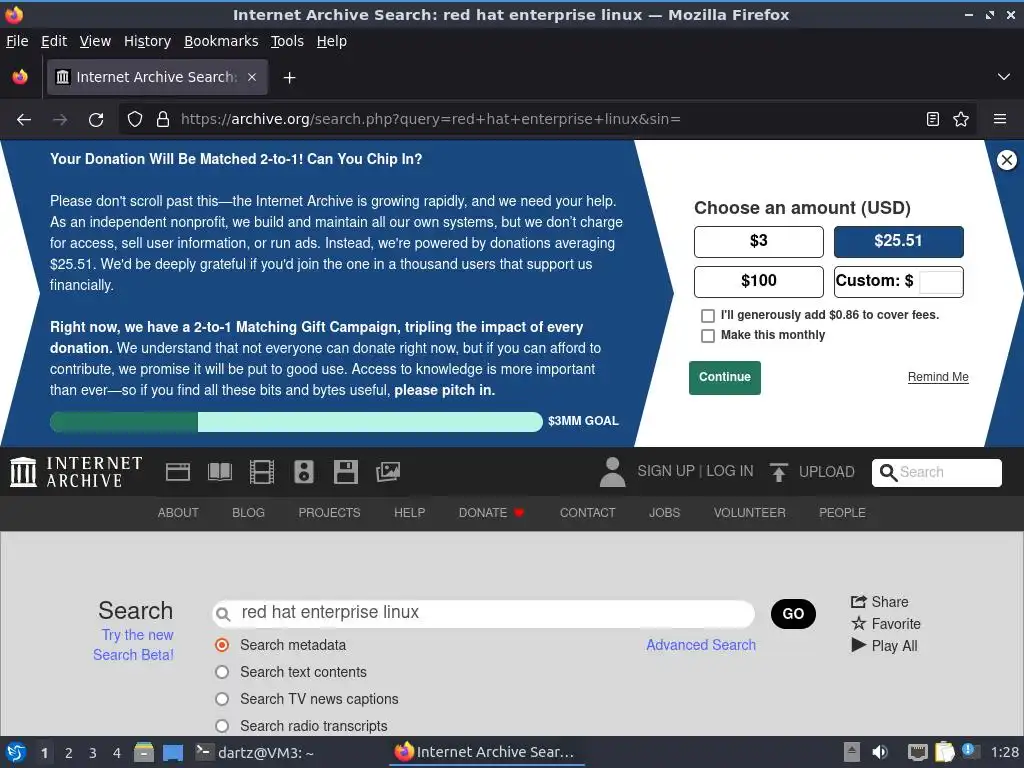The width and height of the screenshot is (1024, 768).
Task: Select Search text contents radio option
Action: pos(222,672)
